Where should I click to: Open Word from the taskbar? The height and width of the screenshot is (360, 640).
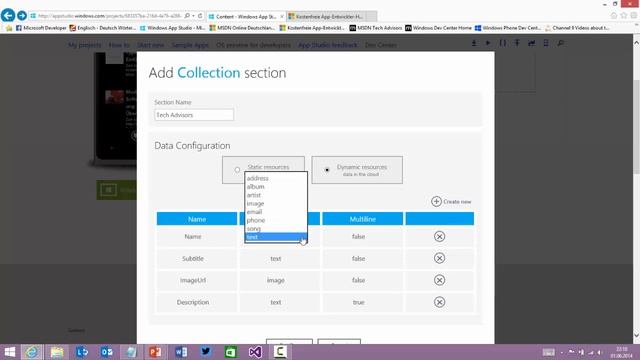pos(181,352)
